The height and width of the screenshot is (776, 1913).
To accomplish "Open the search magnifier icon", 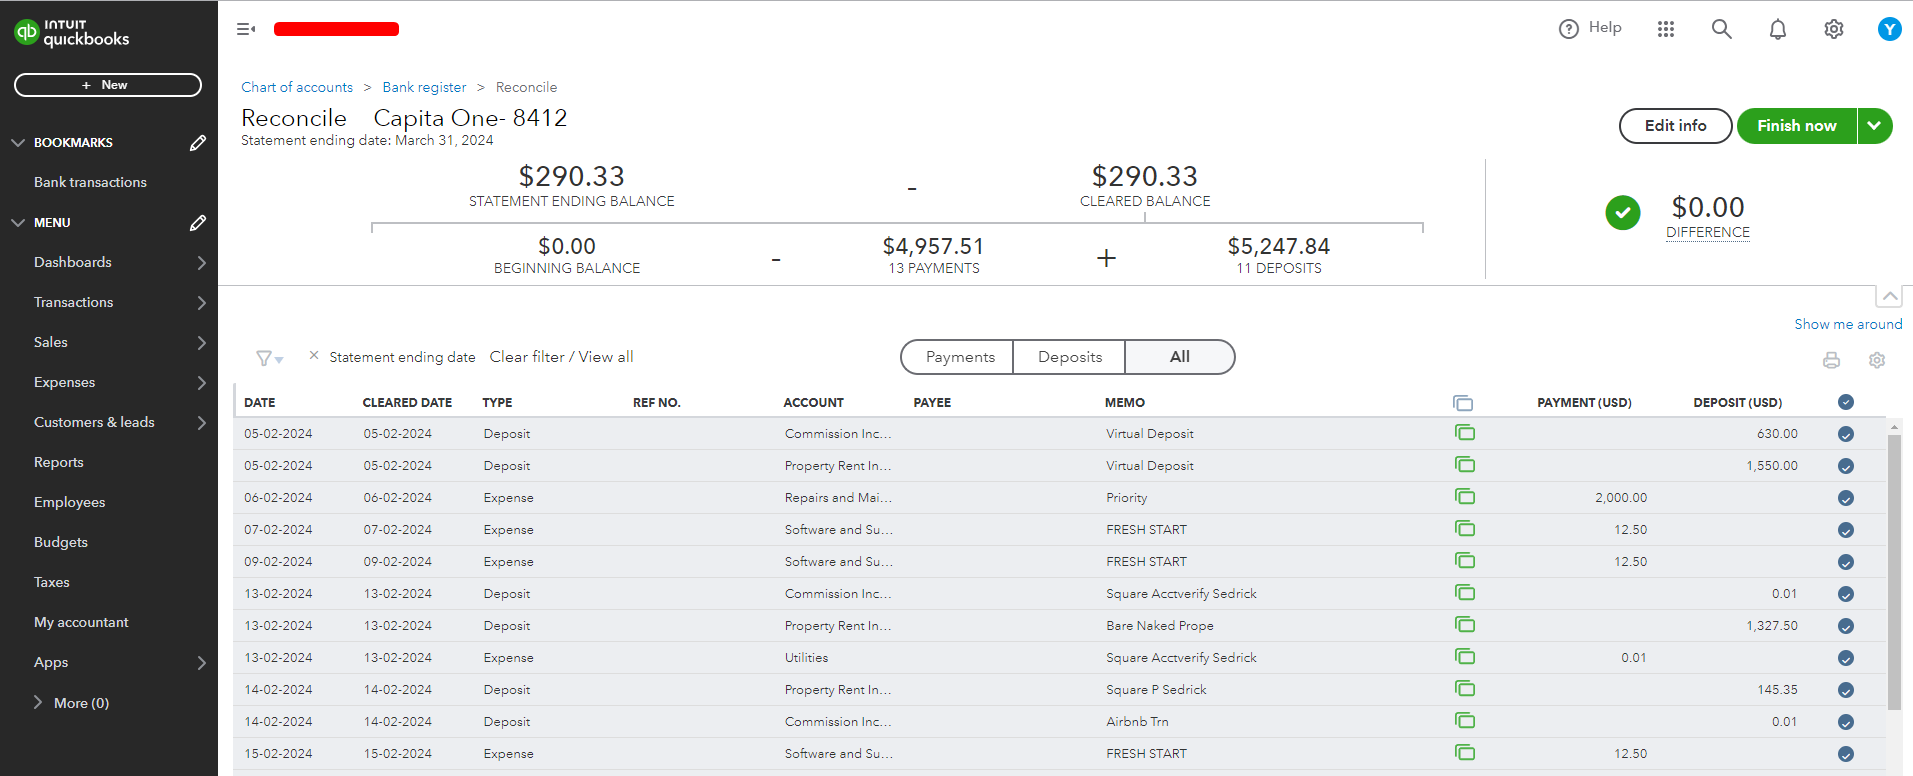I will (x=1722, y=29).
